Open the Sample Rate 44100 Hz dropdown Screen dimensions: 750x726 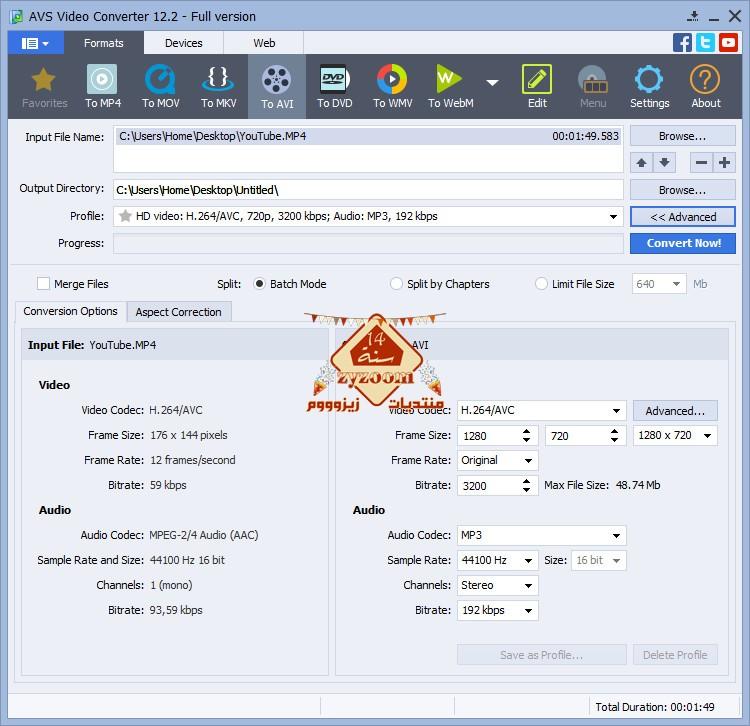497,561
